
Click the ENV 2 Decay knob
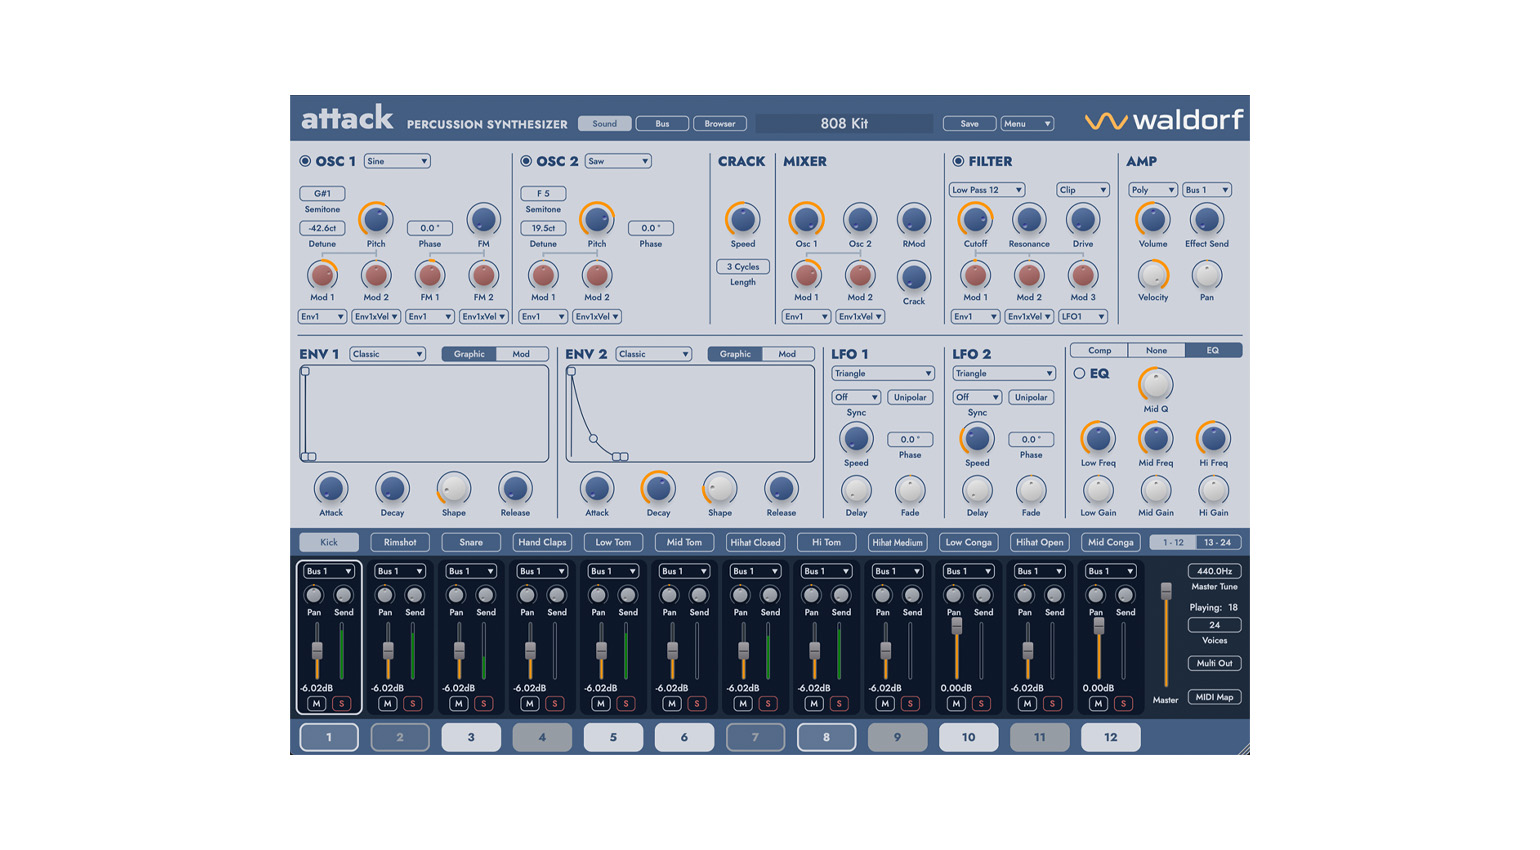click(x=658, y=488)
